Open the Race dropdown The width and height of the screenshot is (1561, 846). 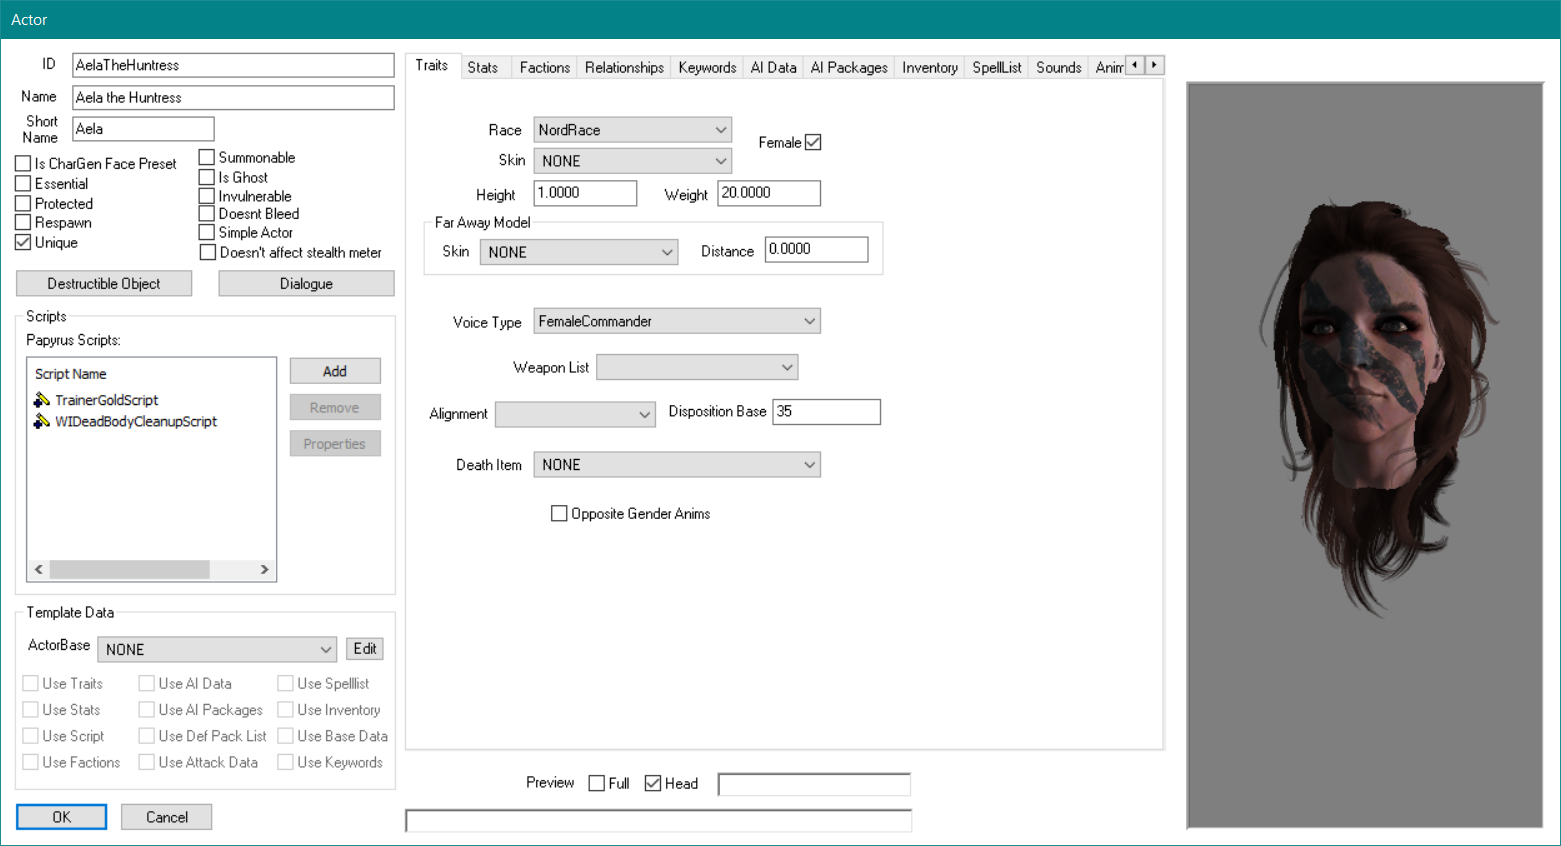[x=632, y=130]
